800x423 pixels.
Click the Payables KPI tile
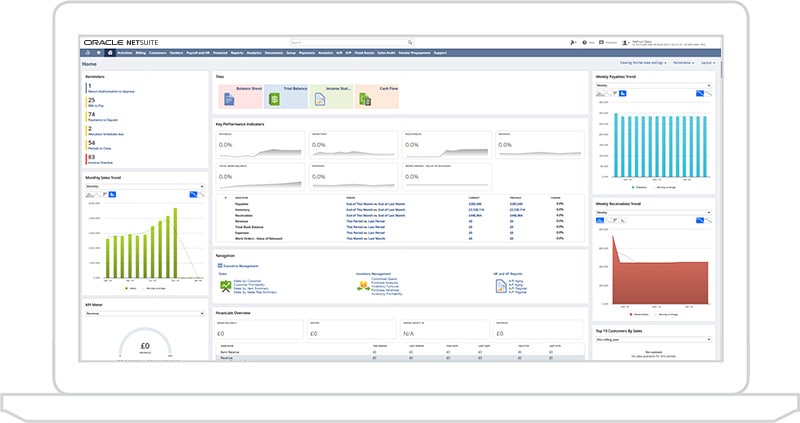[x=260, y=144]
